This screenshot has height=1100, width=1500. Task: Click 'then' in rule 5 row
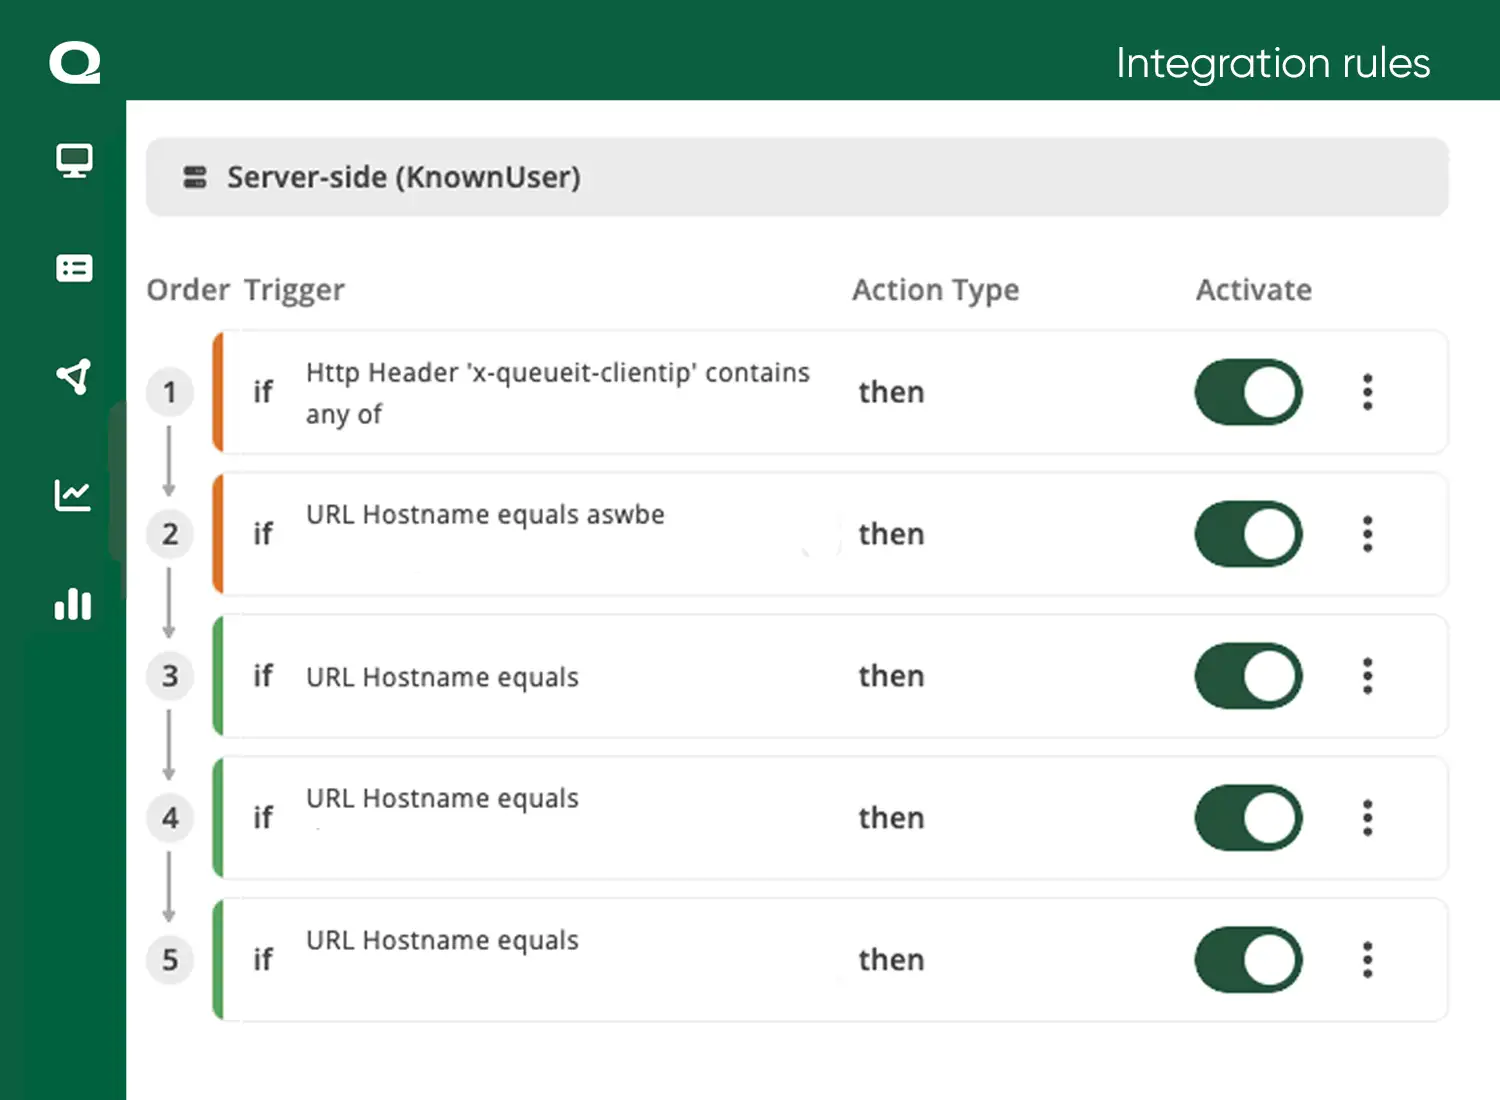(x=891, y=960)
